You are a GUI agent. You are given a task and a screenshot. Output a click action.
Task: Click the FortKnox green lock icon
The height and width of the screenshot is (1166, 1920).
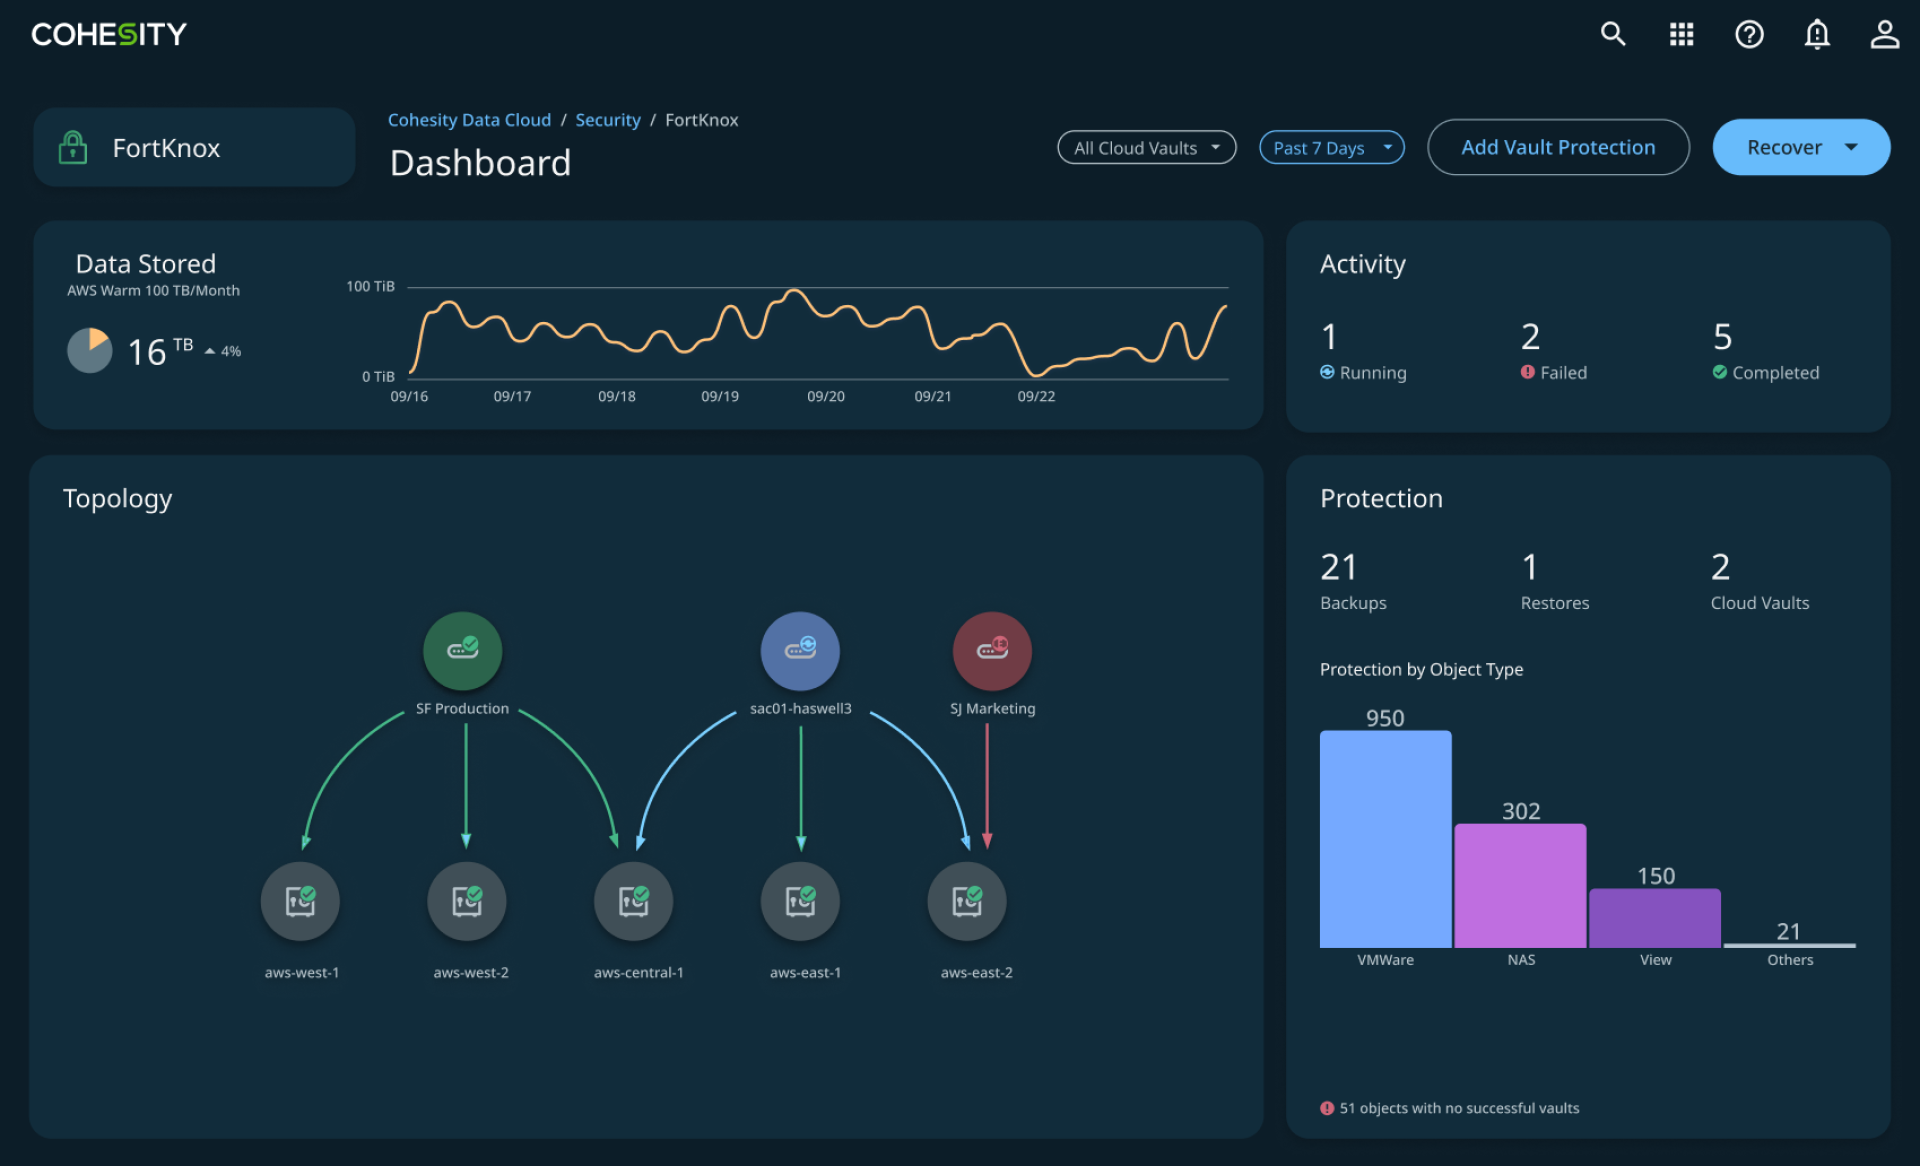tap(73, 147)
